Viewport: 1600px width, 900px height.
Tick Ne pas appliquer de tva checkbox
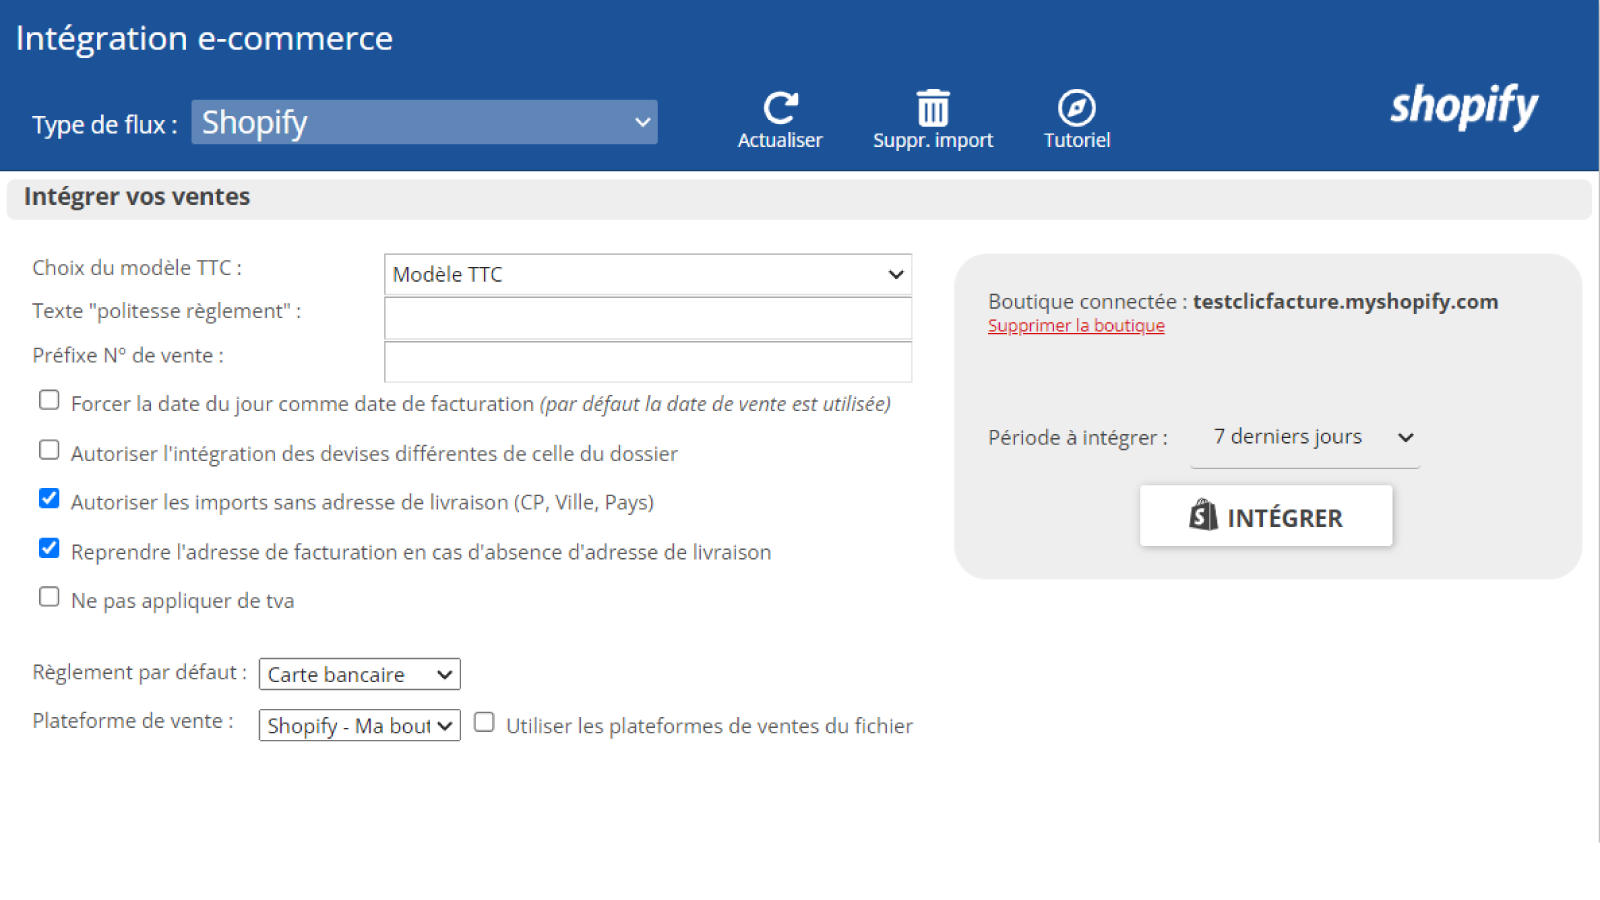[49, 597]
